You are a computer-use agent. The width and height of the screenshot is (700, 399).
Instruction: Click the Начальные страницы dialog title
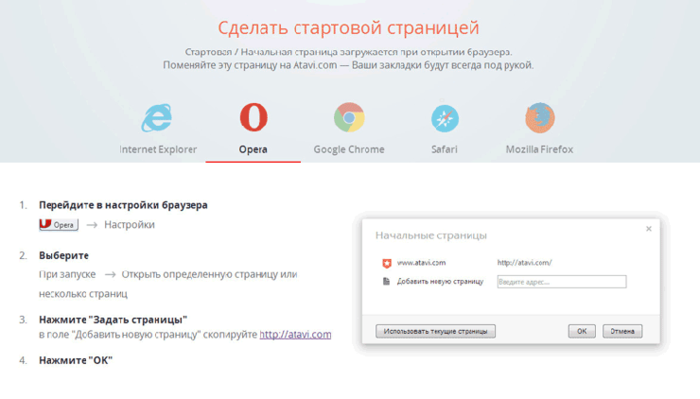point(431,235)
